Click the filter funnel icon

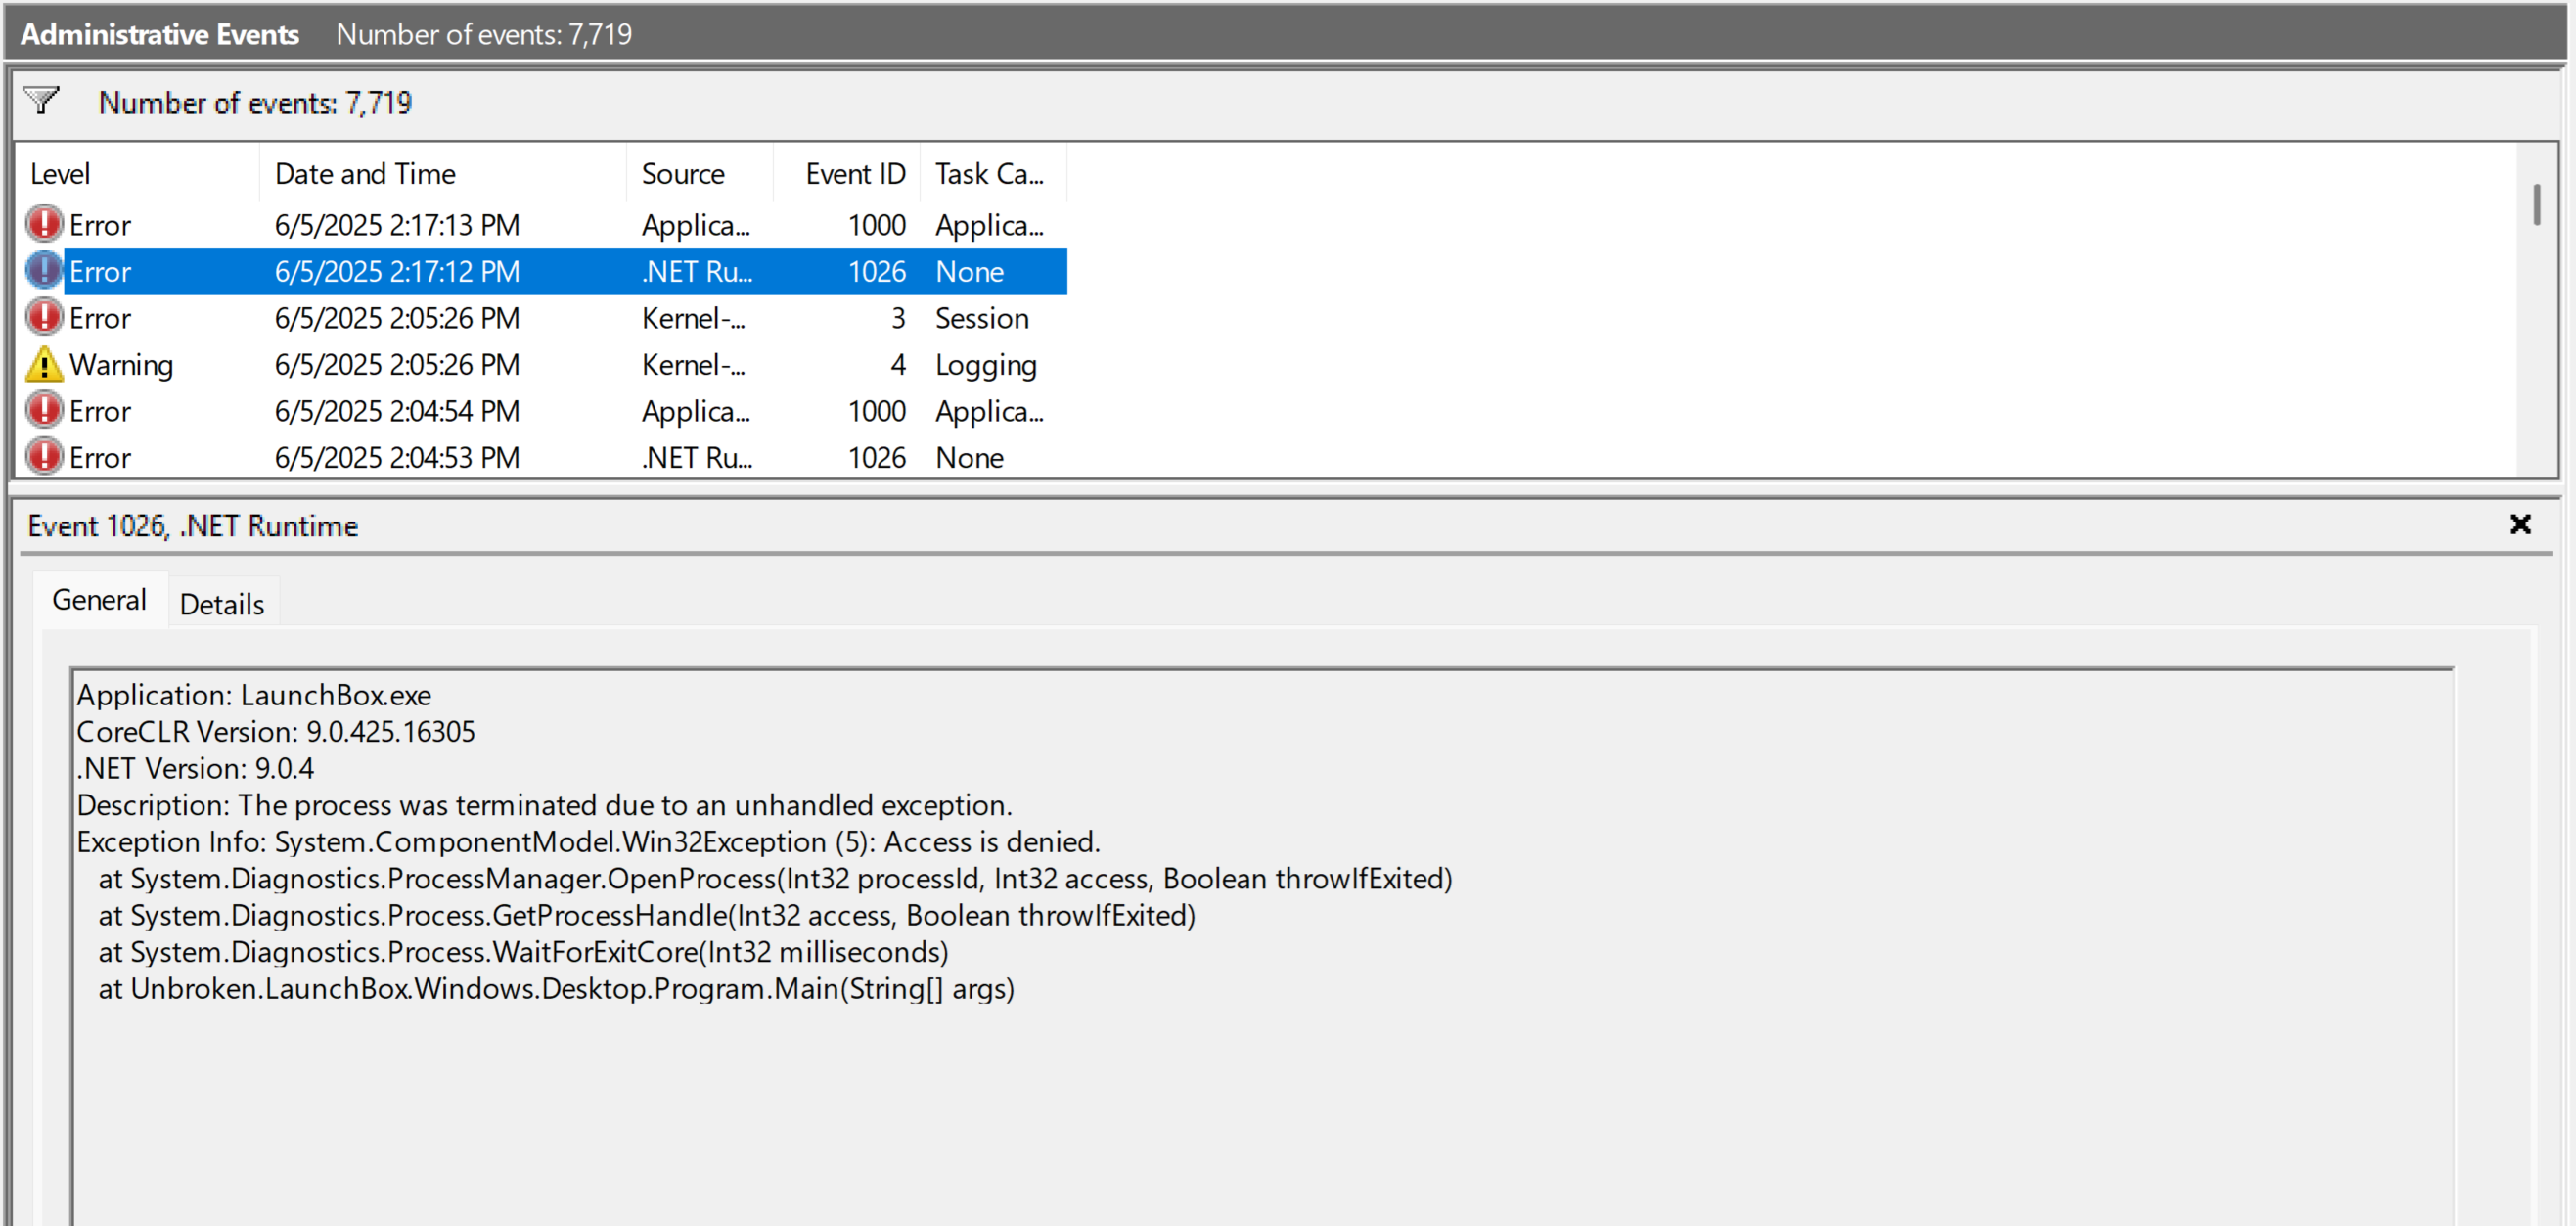tap(41, 101)
